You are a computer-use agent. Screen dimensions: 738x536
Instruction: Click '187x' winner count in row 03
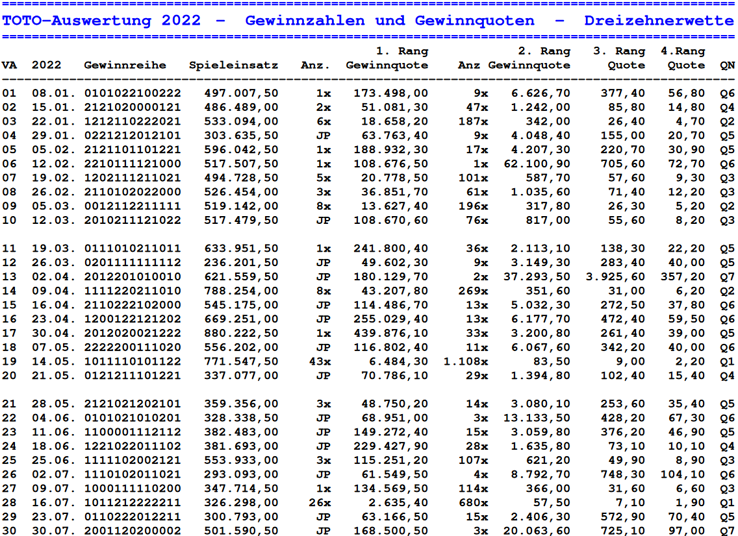click(x=473, y=121)
